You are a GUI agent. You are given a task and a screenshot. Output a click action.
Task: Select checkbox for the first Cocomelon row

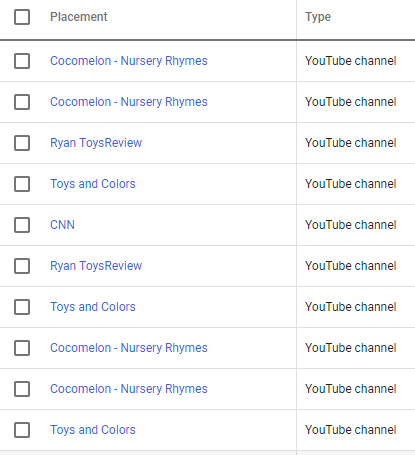(22, 61)
